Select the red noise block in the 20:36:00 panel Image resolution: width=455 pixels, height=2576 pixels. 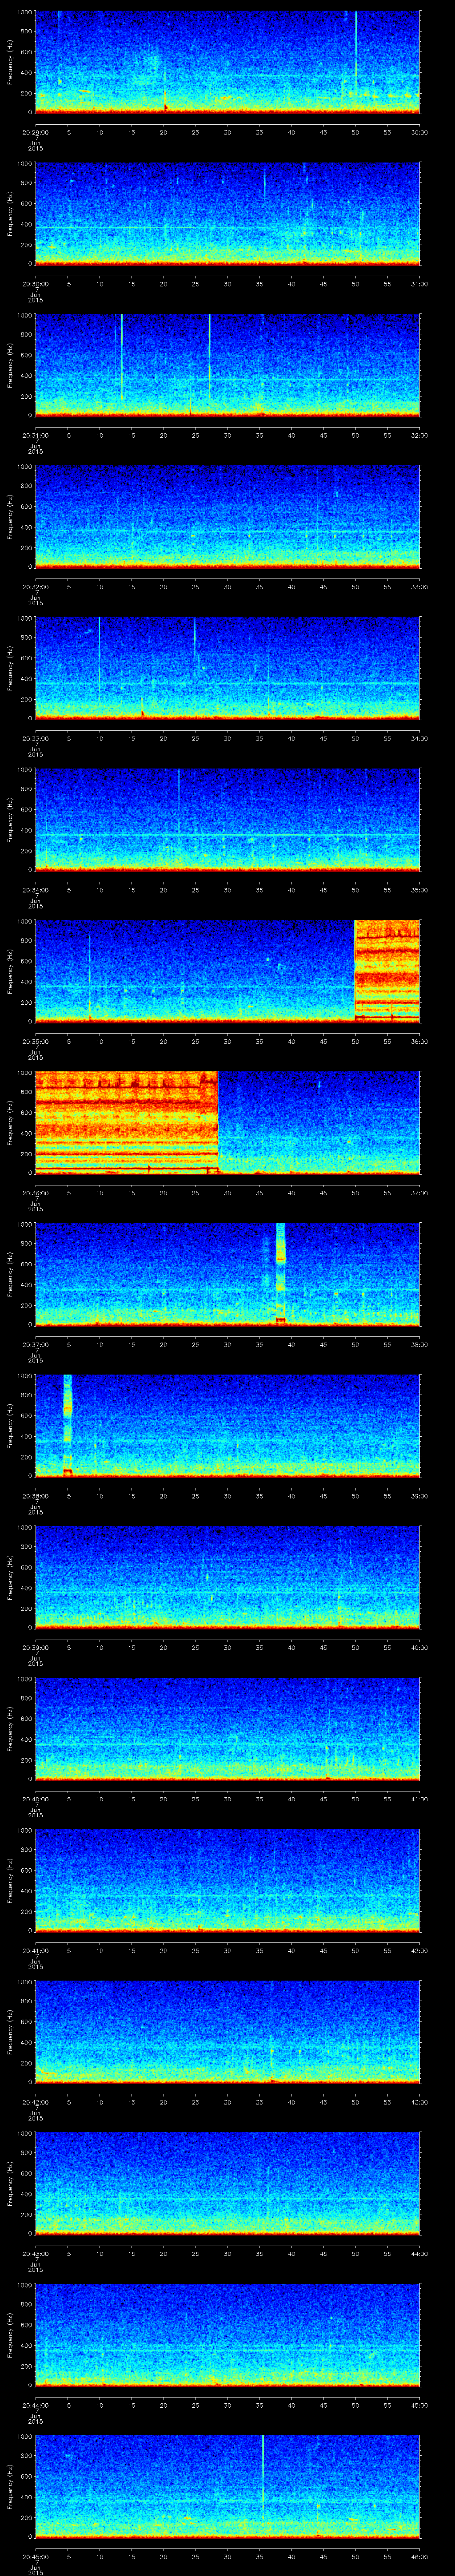126,1122
